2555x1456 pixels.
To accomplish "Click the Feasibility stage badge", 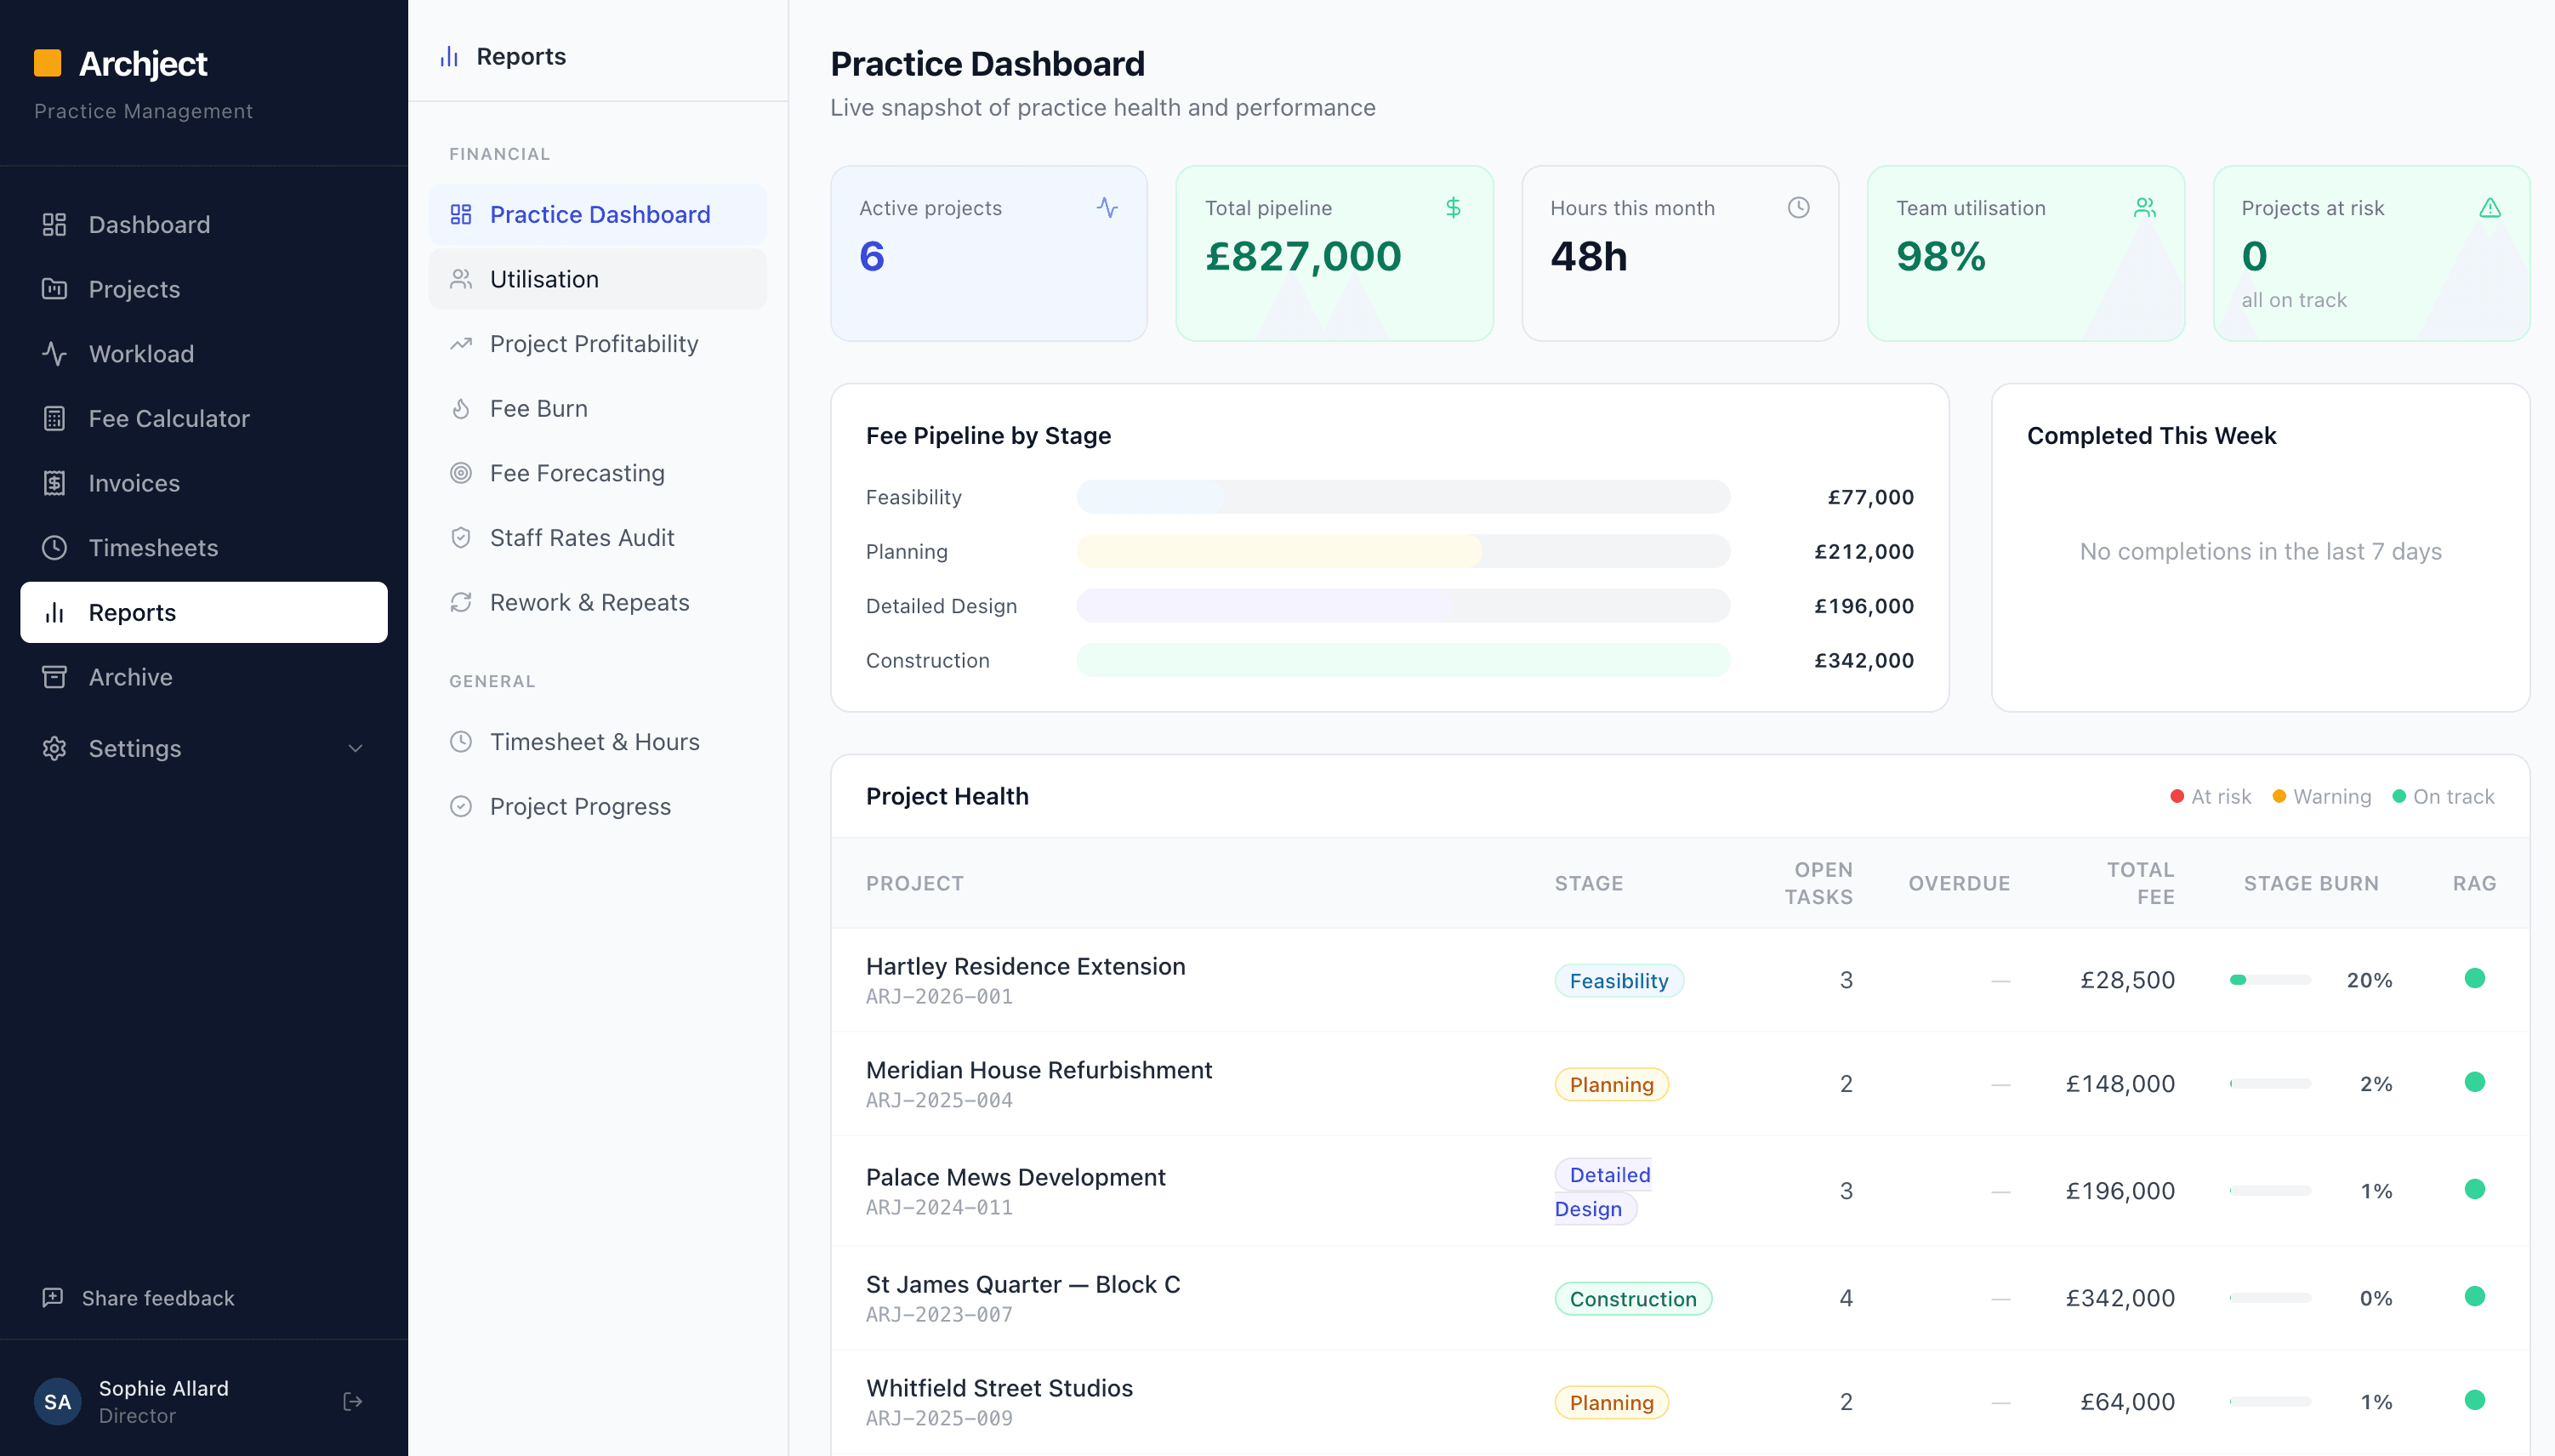I will (x=1619, y=981).
